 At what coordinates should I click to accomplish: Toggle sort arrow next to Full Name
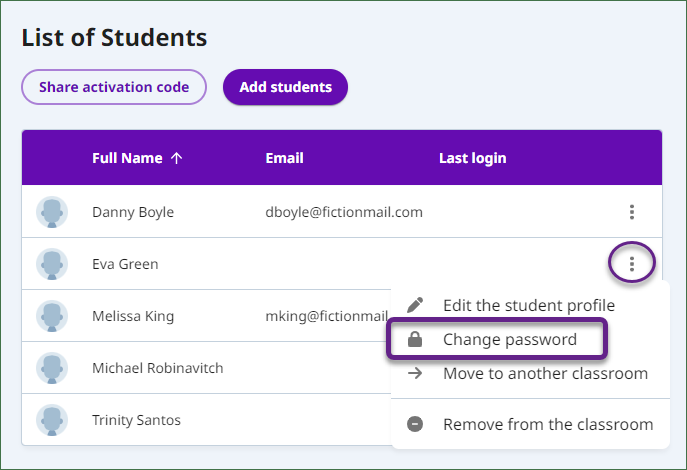point(177,158)
